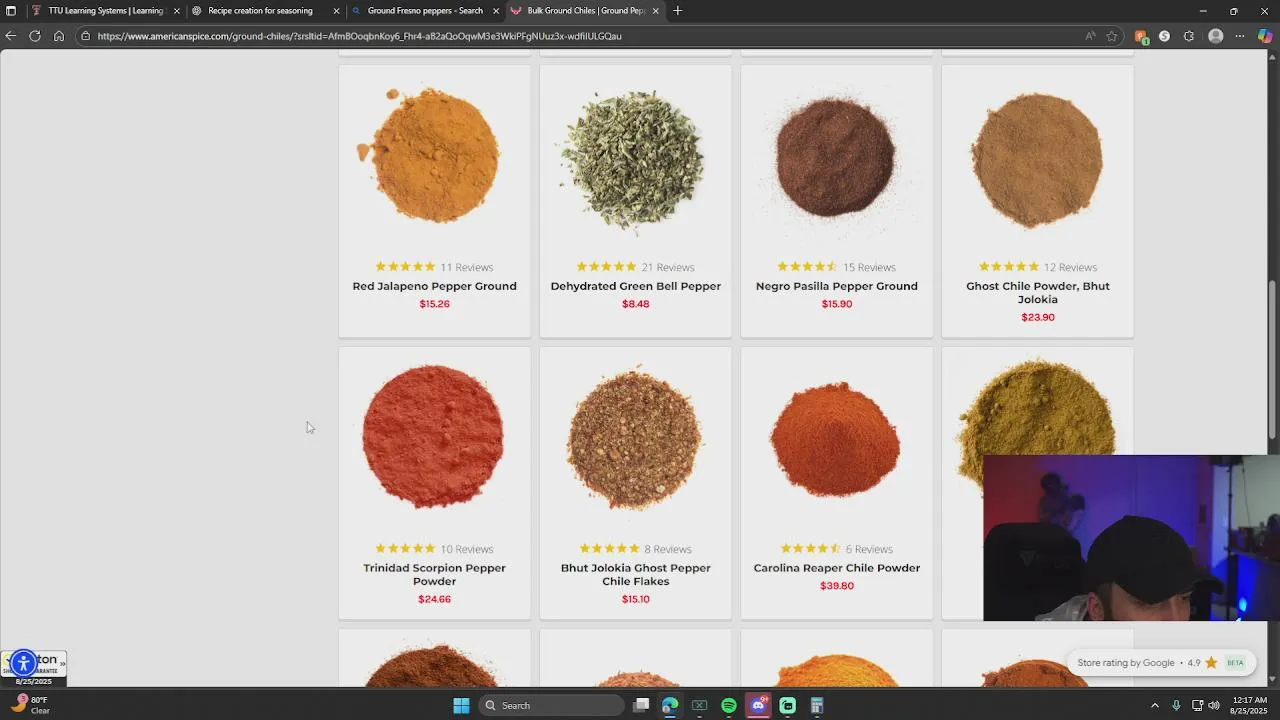
Task: Open the Store rating by Google badge
Action: (1160, 663)
